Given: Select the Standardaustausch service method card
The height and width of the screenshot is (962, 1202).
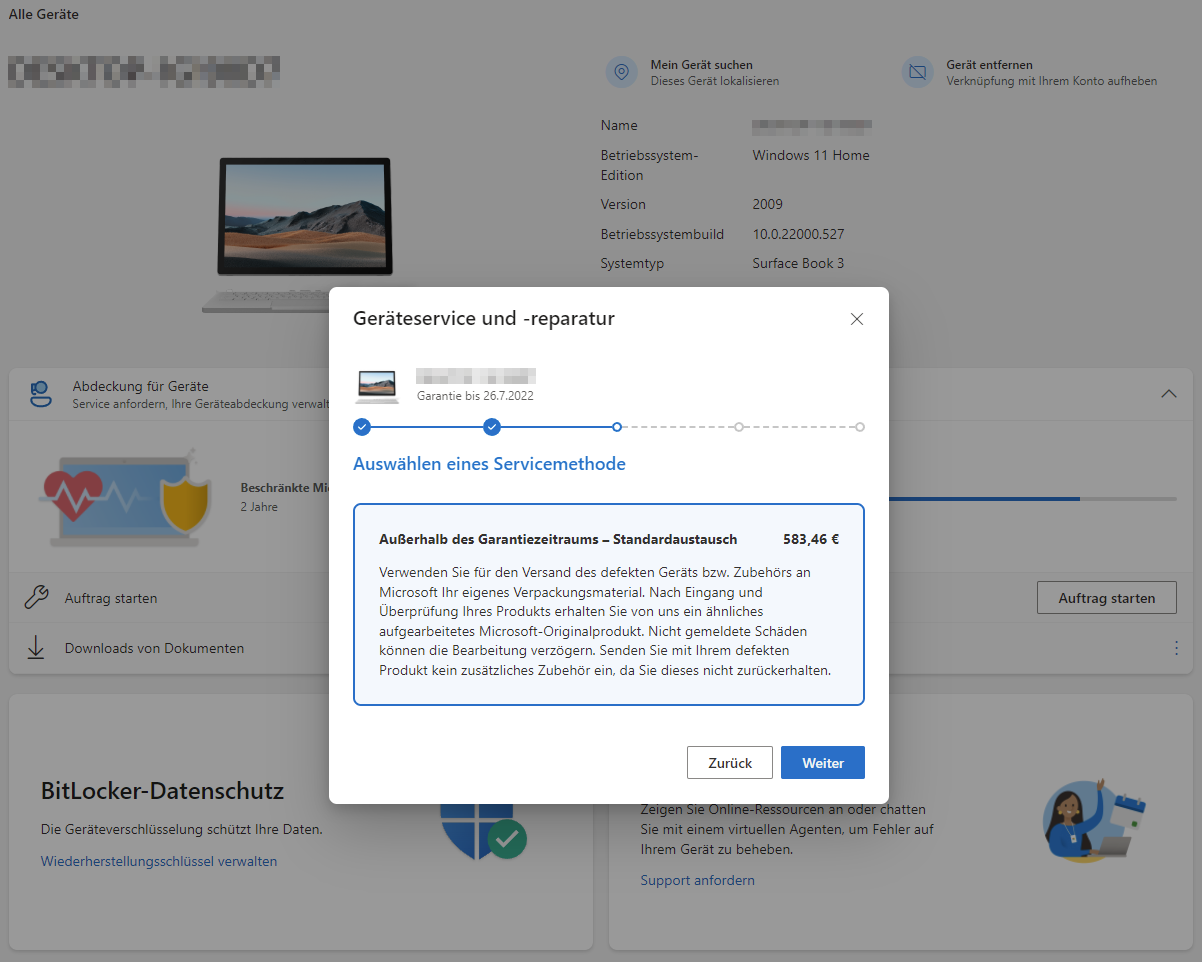Looking at the screenshot, I should pos(609,605).
